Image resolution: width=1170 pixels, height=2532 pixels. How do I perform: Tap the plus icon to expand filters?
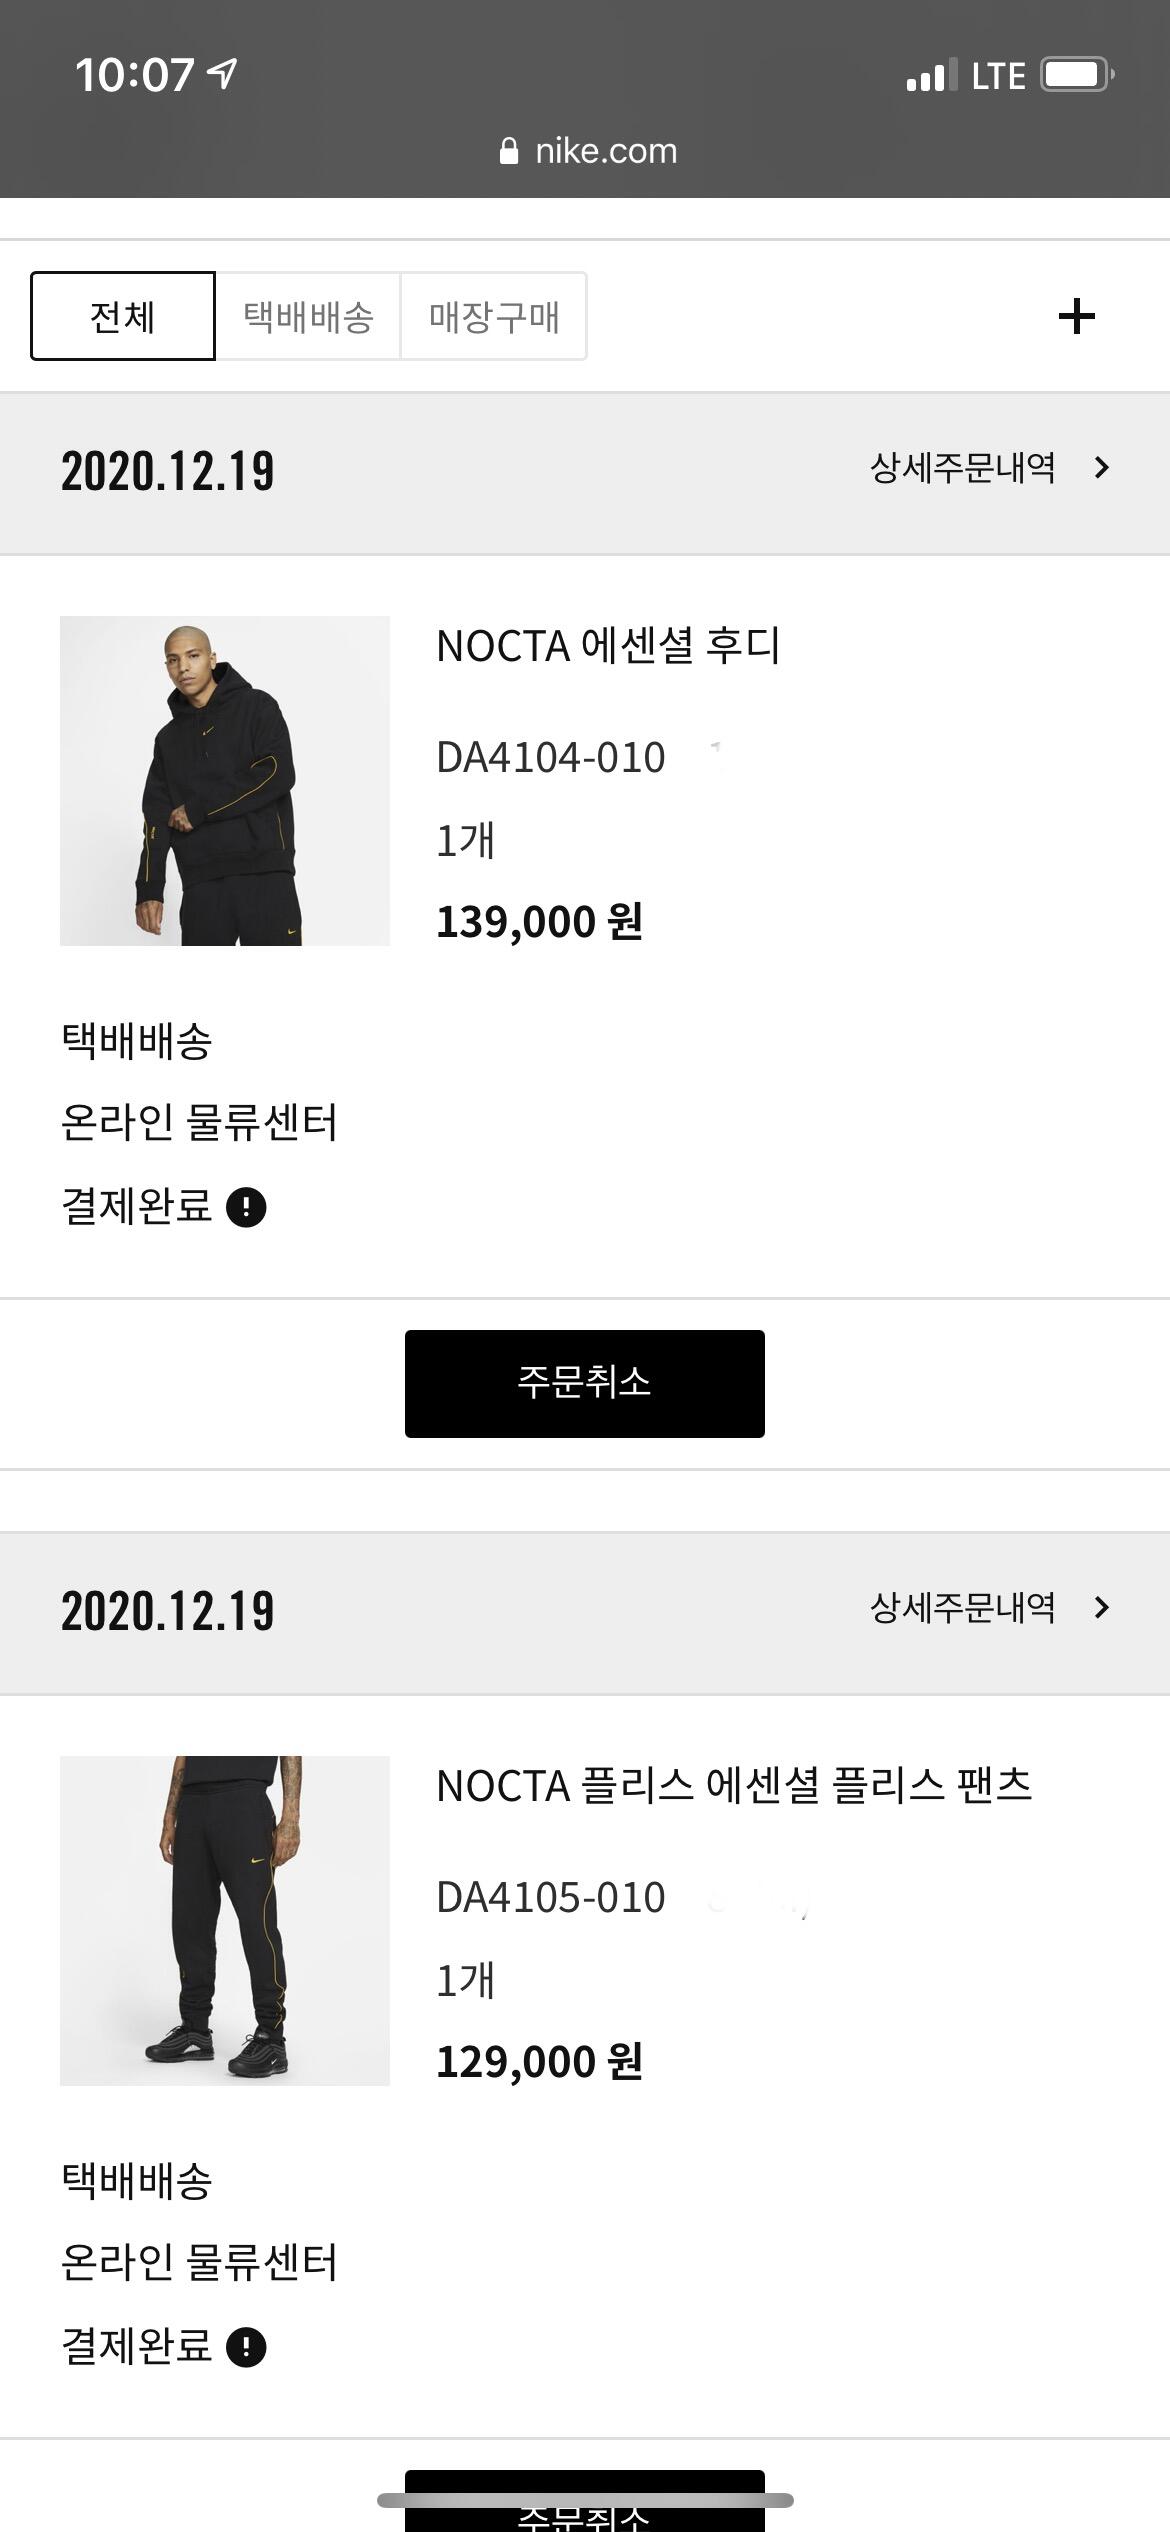pyautogui.click(x=1076, y=316)
